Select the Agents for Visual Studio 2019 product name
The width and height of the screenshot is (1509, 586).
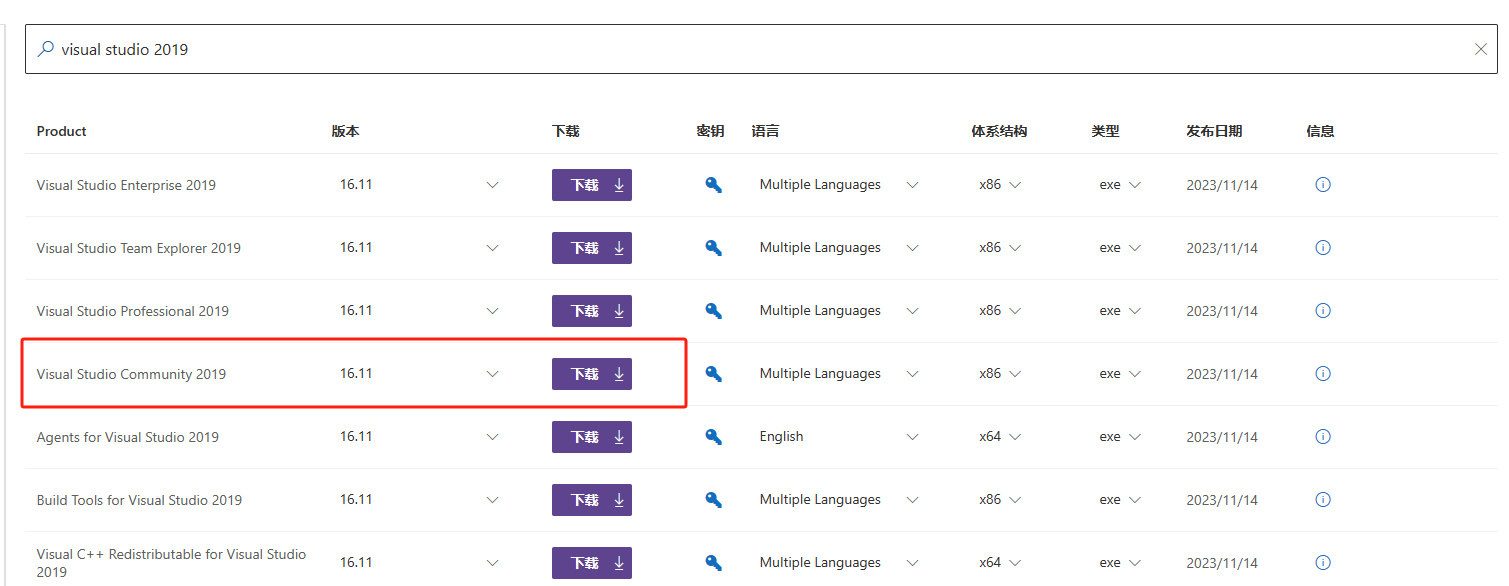(x=127, y=437)
